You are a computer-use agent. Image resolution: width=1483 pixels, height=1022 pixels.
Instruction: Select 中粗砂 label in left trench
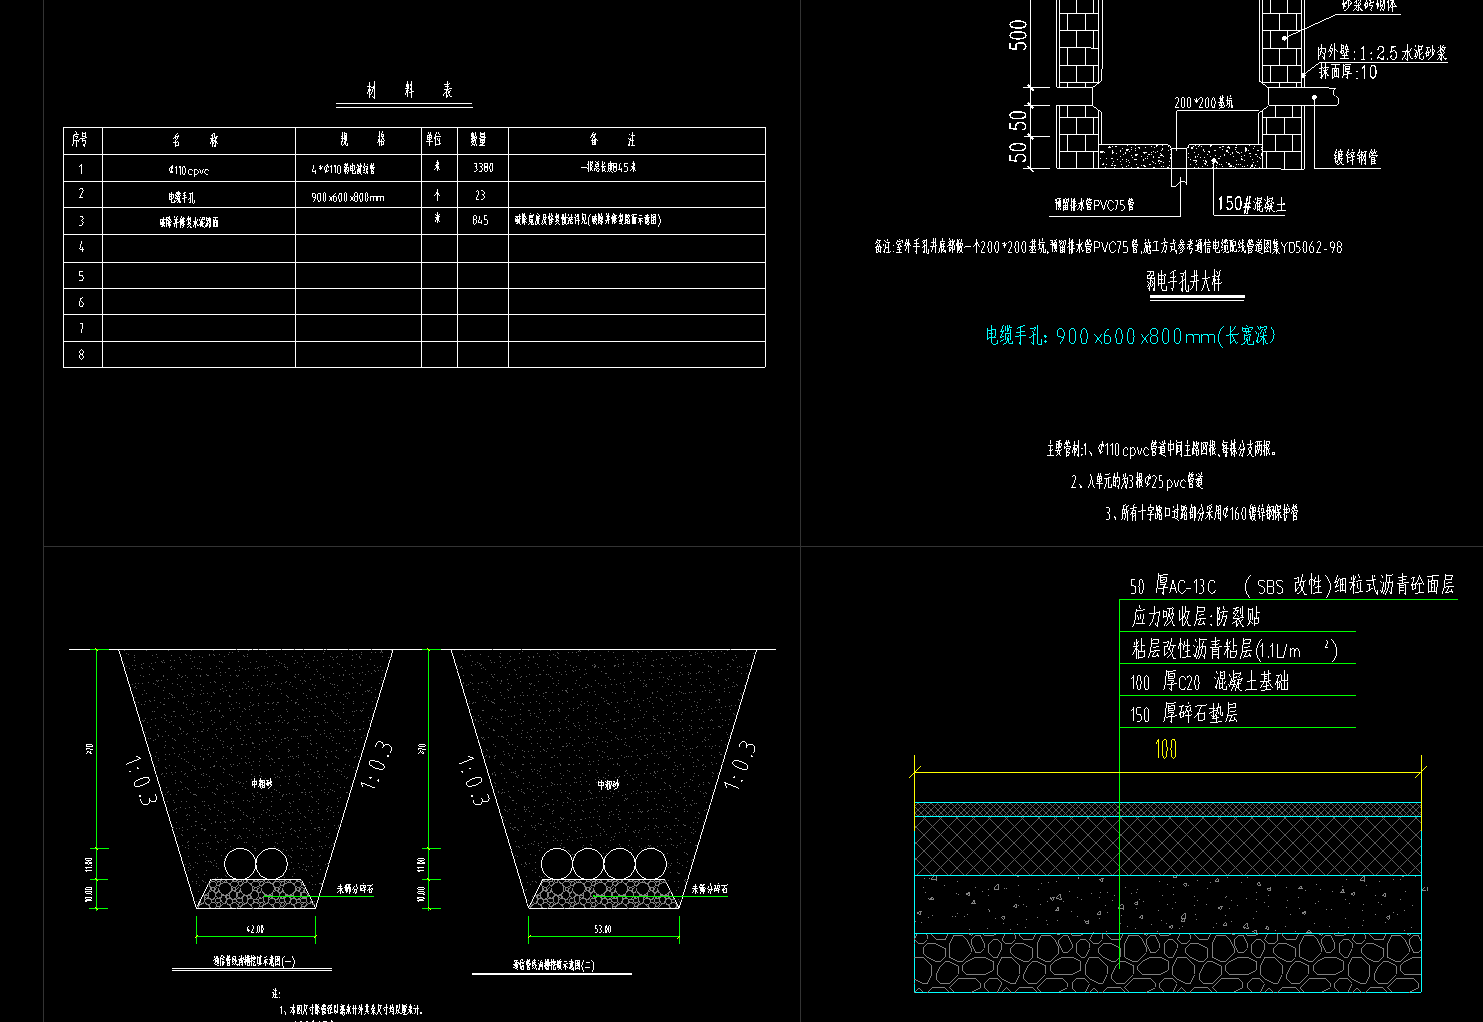(262, 785)
